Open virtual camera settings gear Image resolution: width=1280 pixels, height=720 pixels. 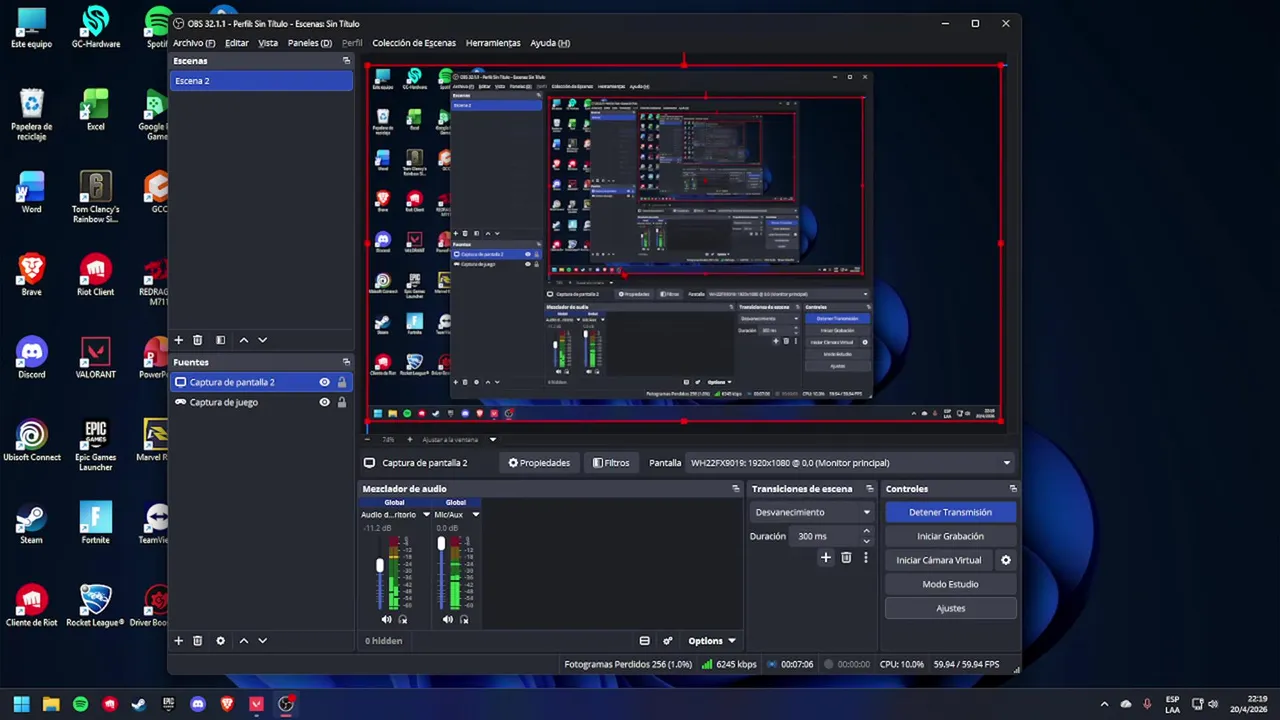pyautogui.click(x=1006, y=560)
